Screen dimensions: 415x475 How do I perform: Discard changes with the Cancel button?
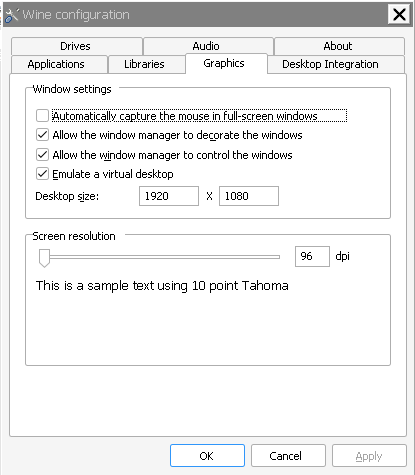[288, 456]
